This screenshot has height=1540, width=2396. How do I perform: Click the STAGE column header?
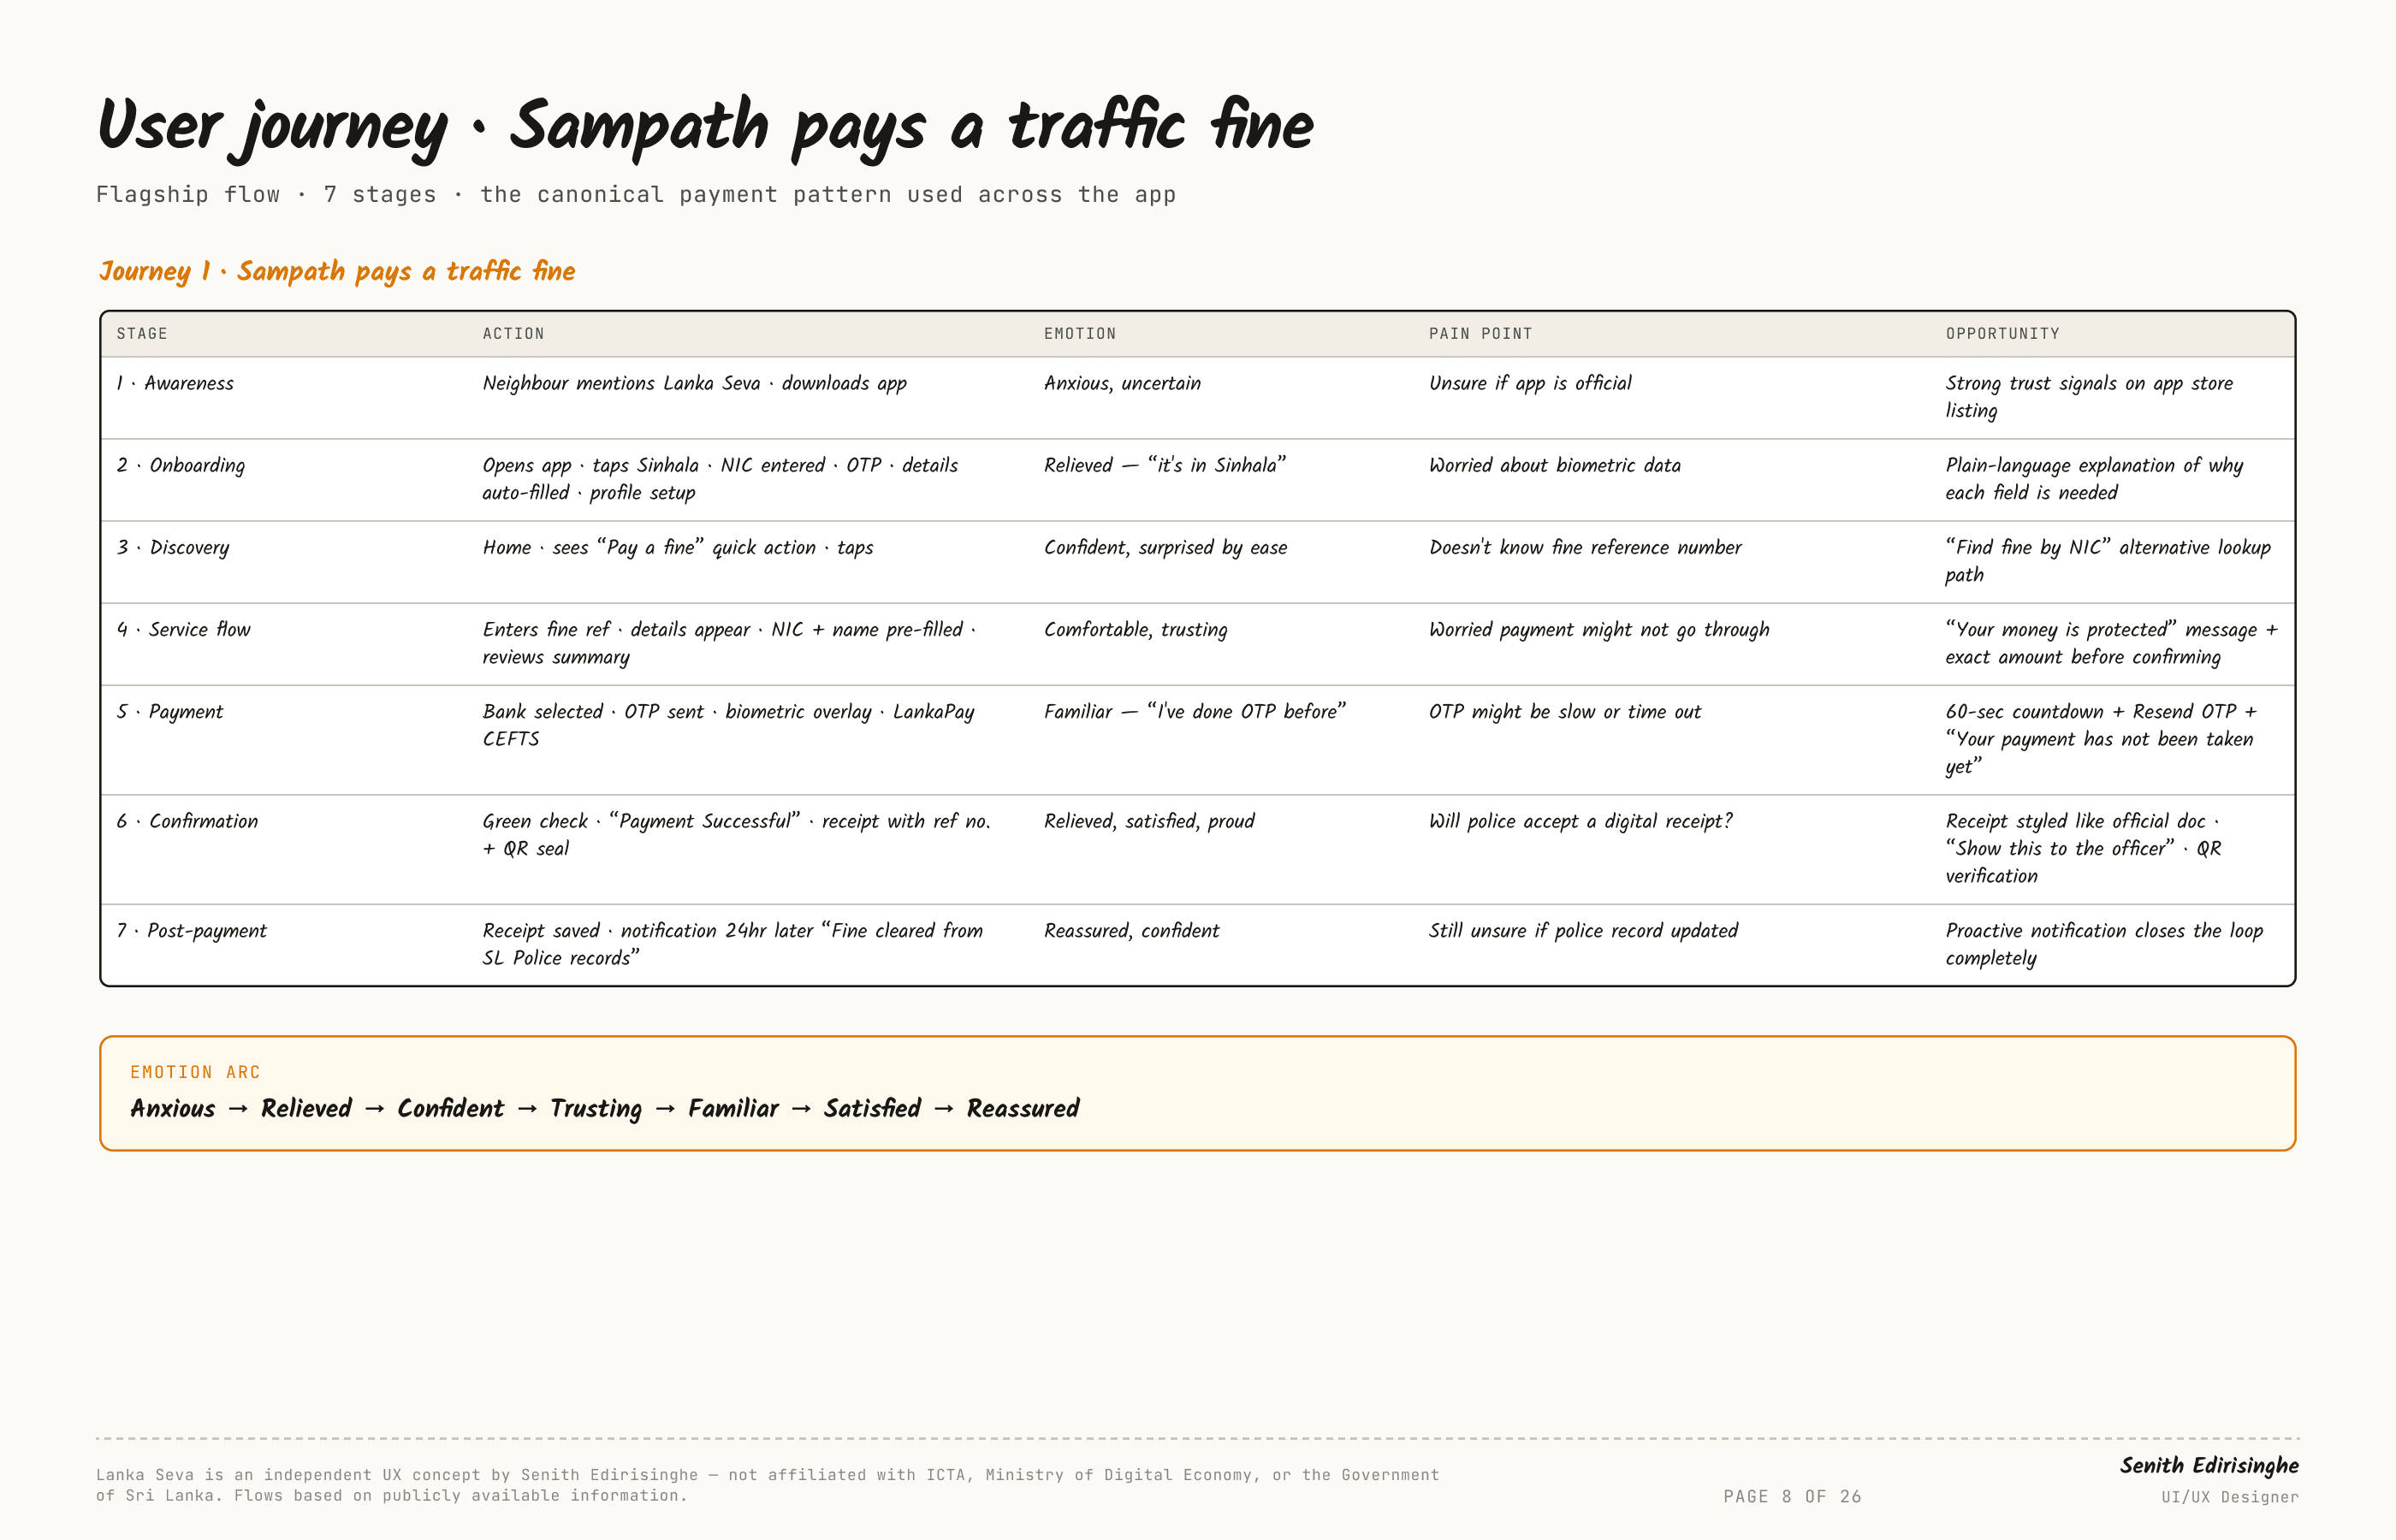coord(142,334)
